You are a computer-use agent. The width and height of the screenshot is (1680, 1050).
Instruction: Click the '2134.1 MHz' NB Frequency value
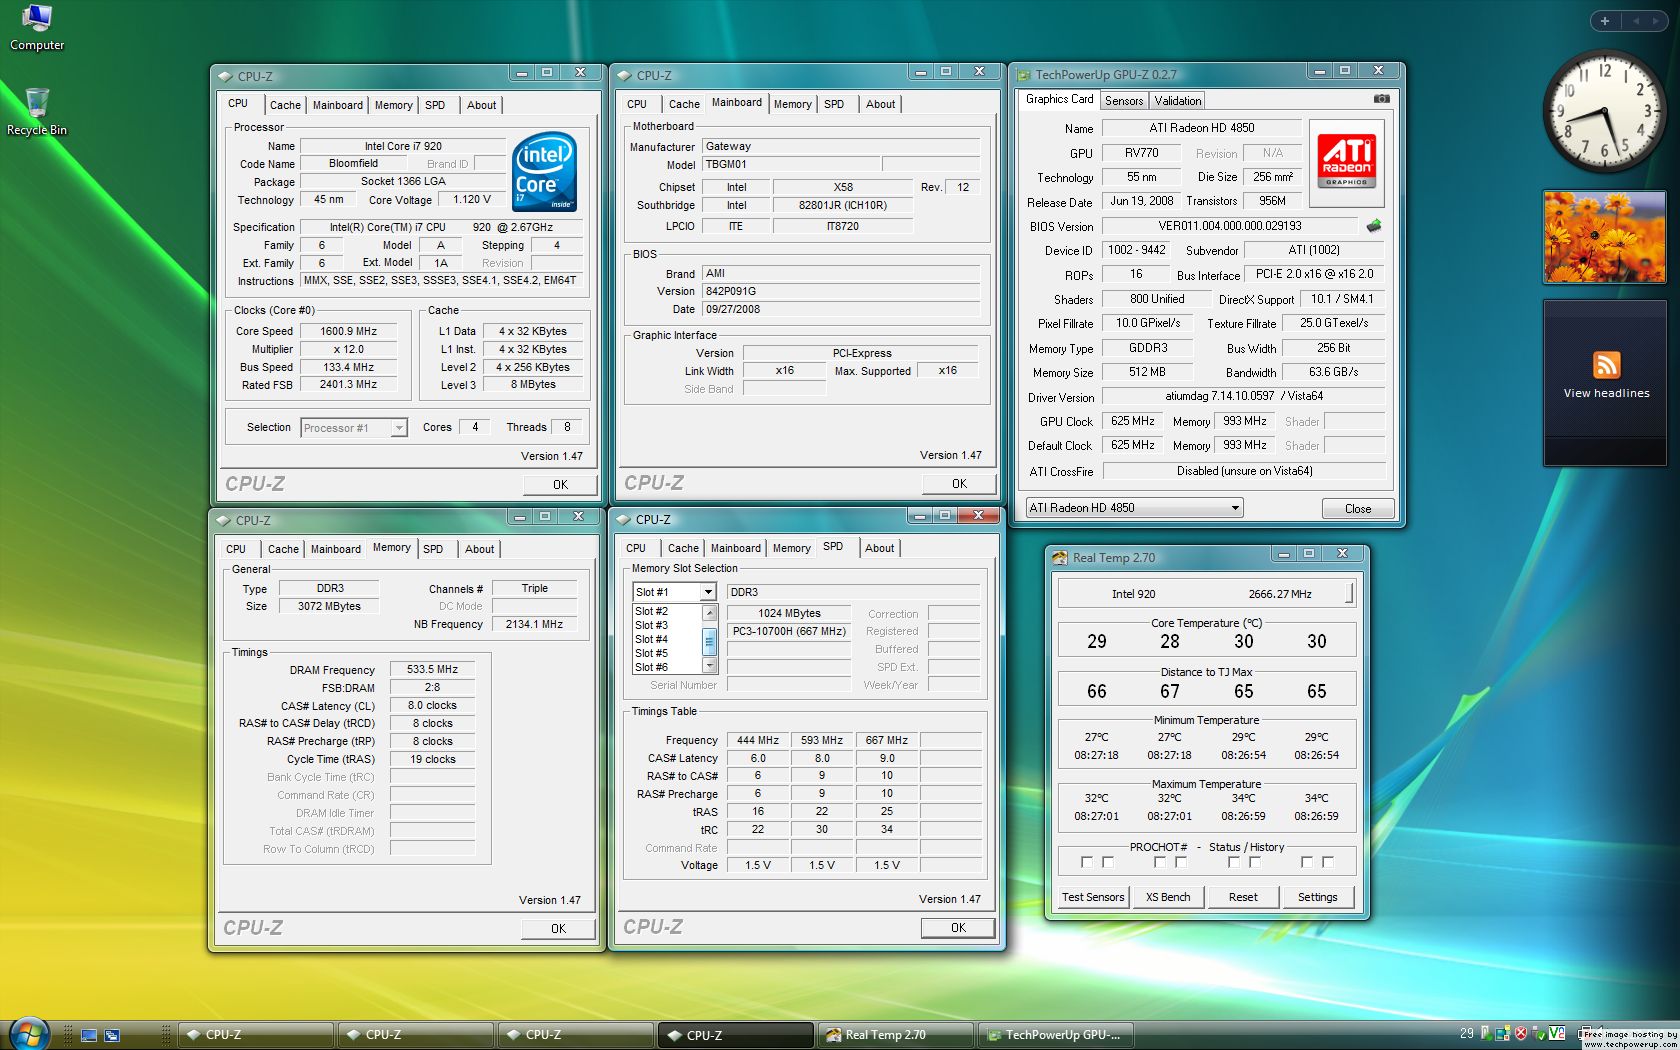(534, 624)
